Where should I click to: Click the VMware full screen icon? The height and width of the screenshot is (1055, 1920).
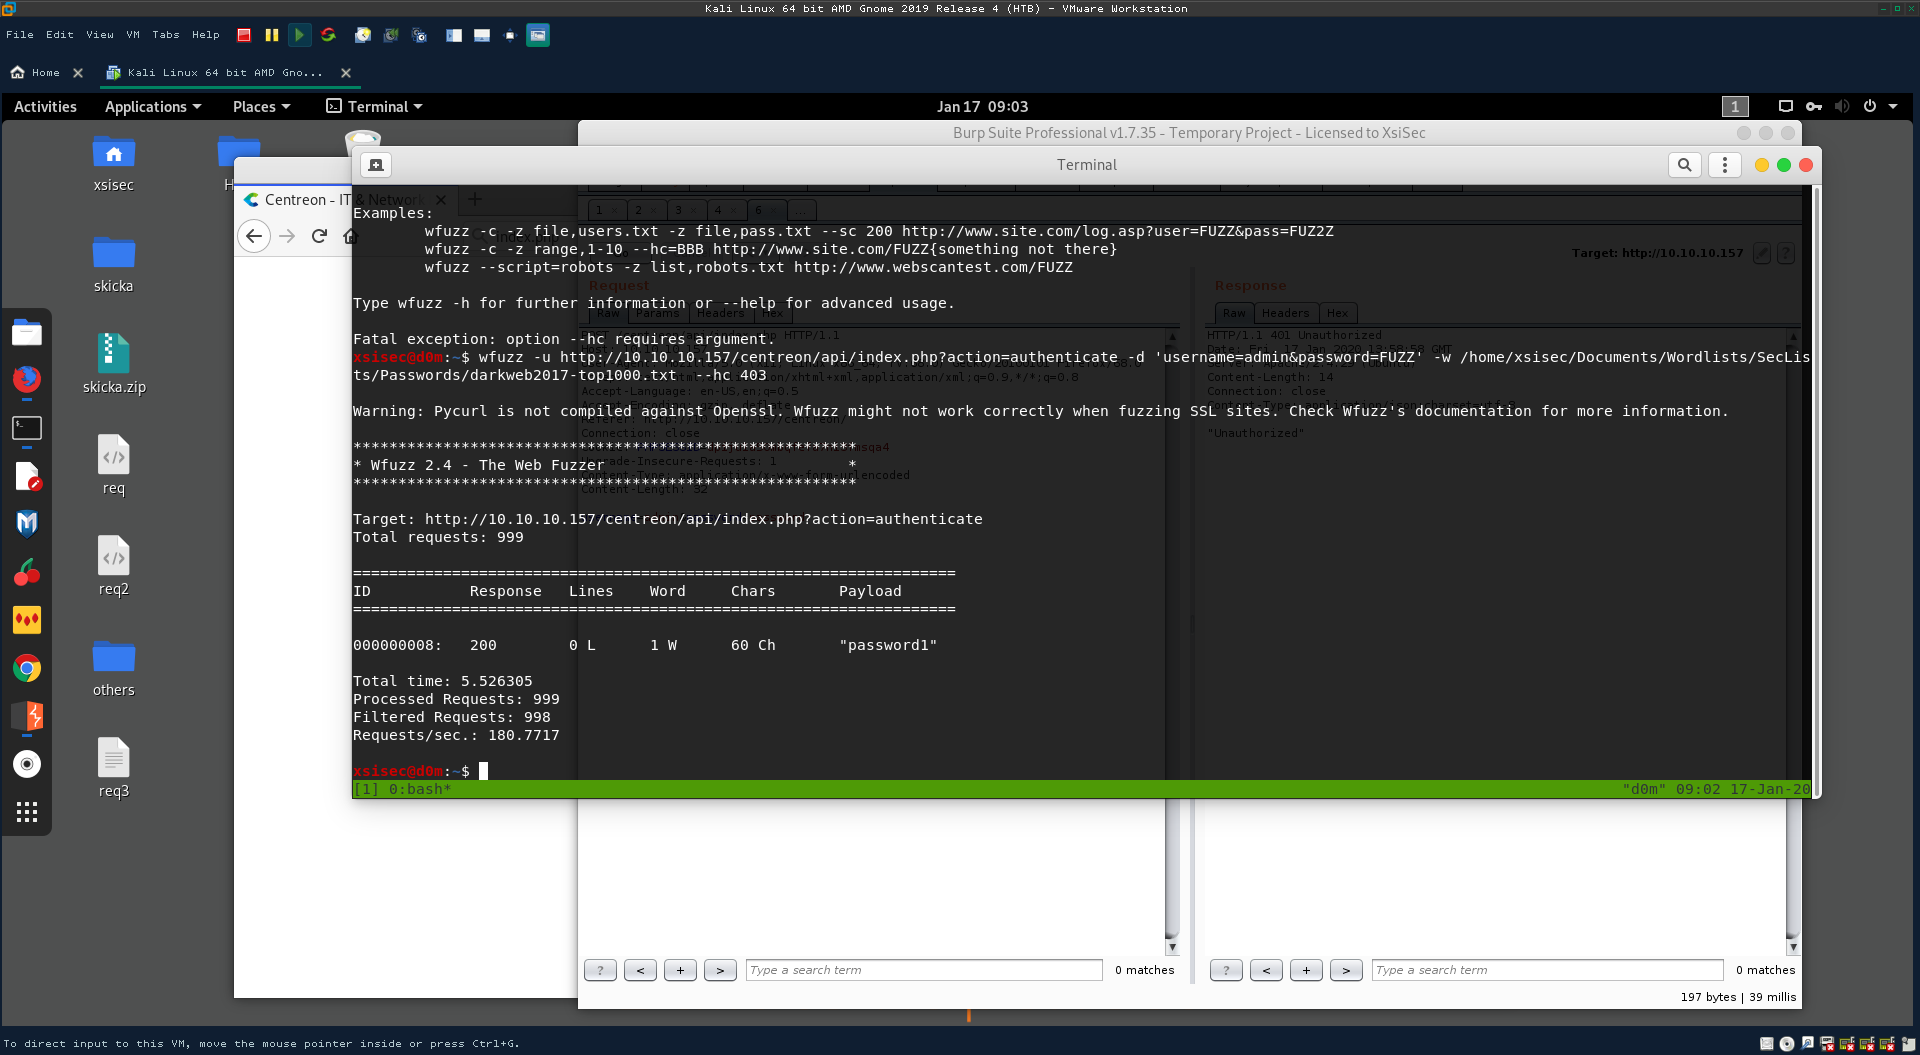509,35
